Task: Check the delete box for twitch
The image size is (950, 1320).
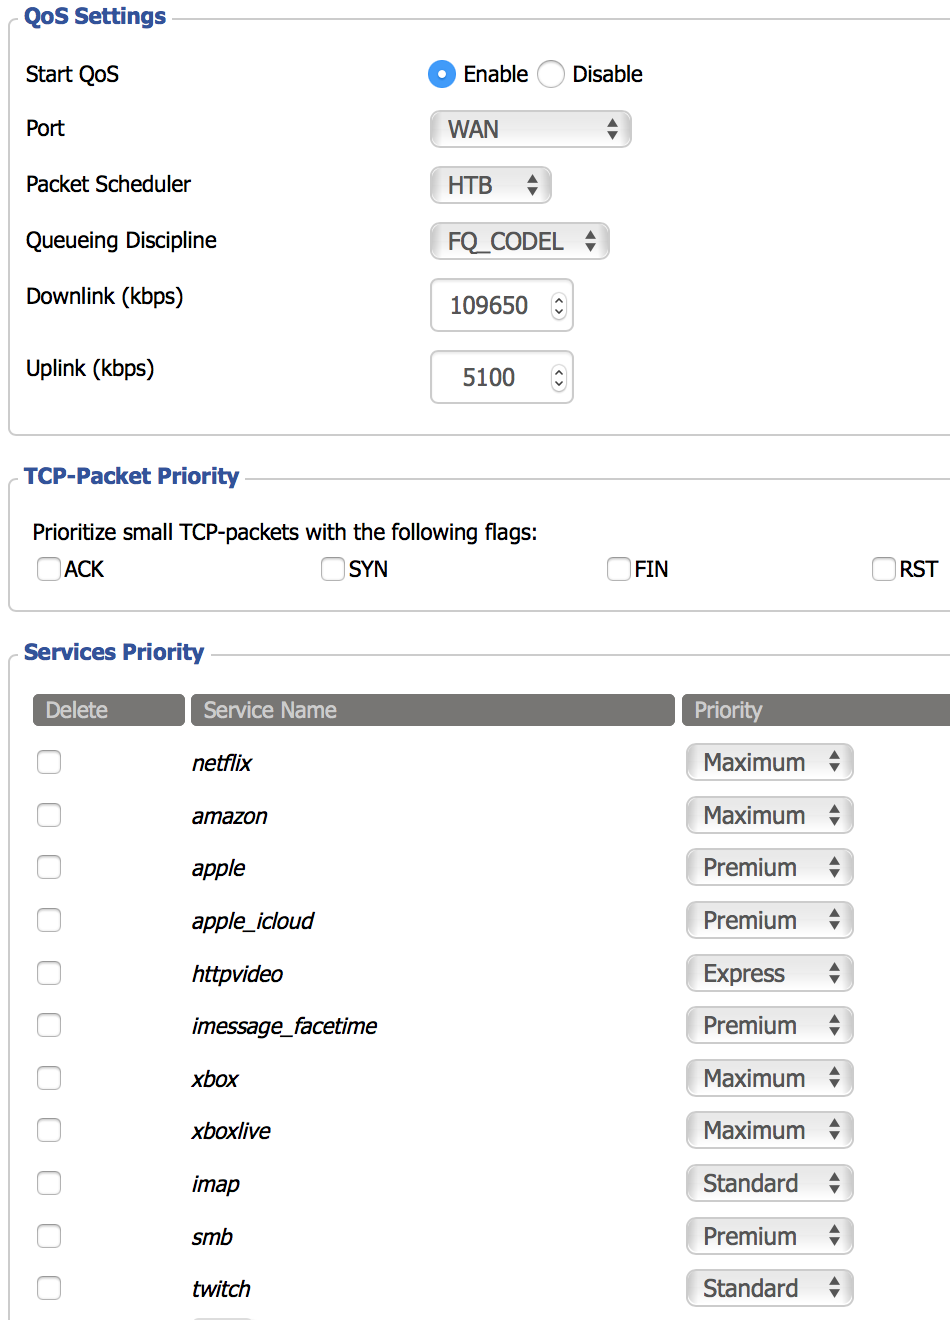Action: pos(49,1288)
